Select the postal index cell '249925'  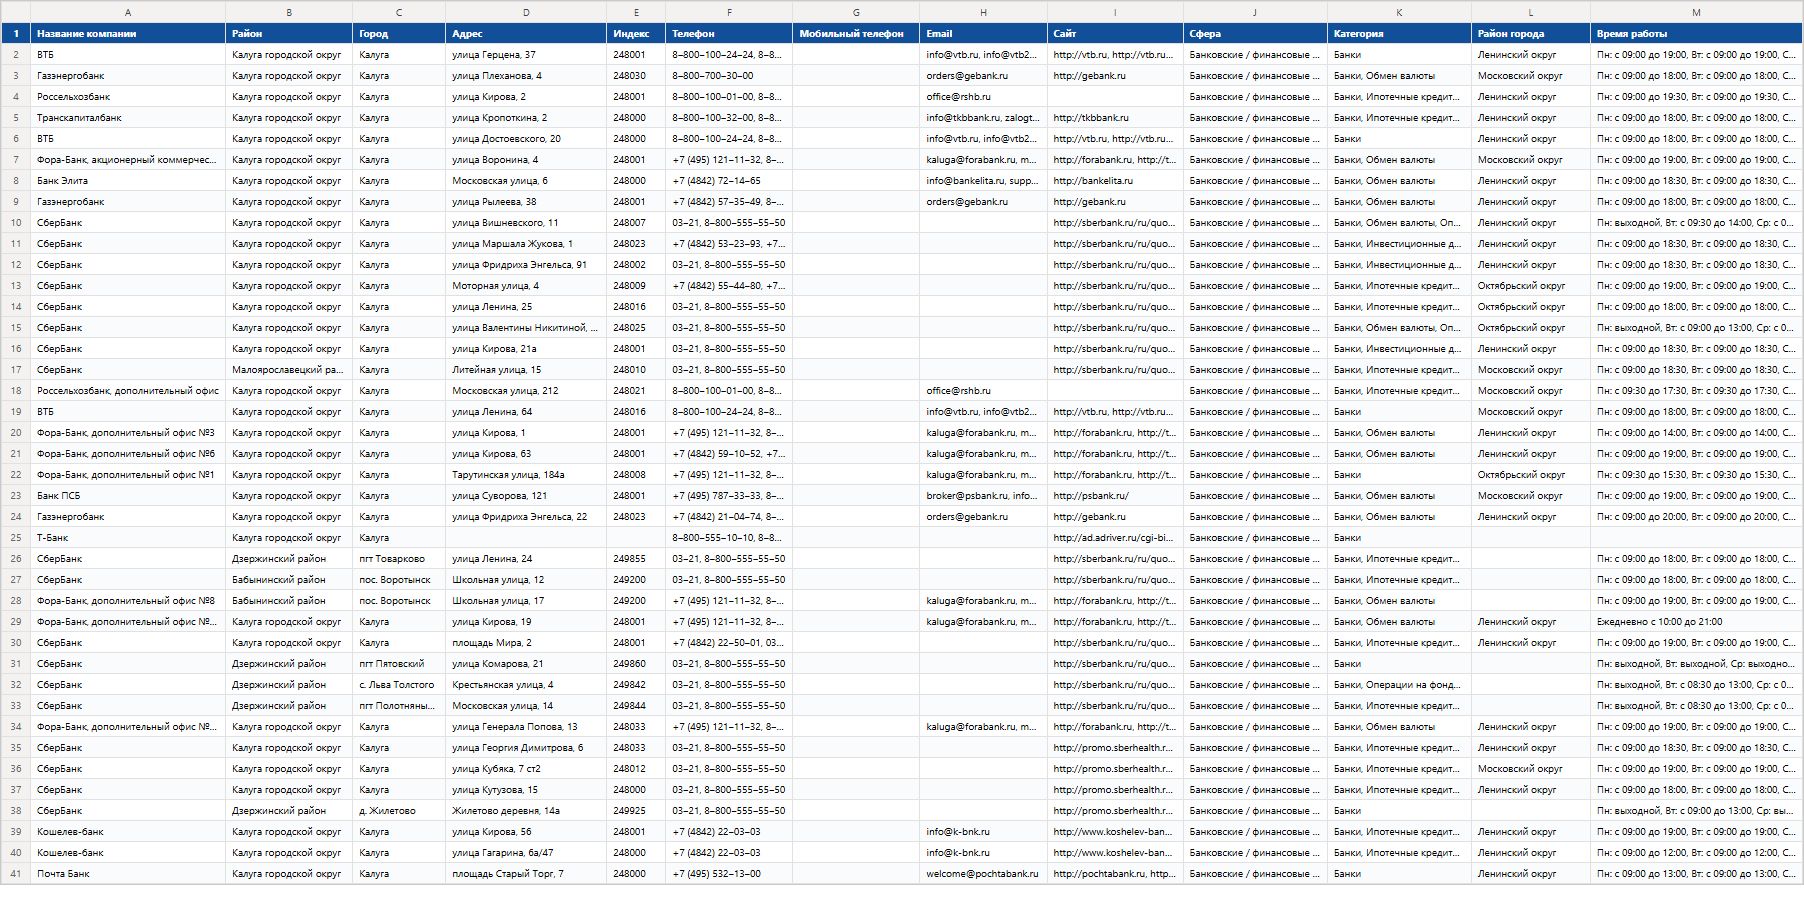(x=636, y=811)
